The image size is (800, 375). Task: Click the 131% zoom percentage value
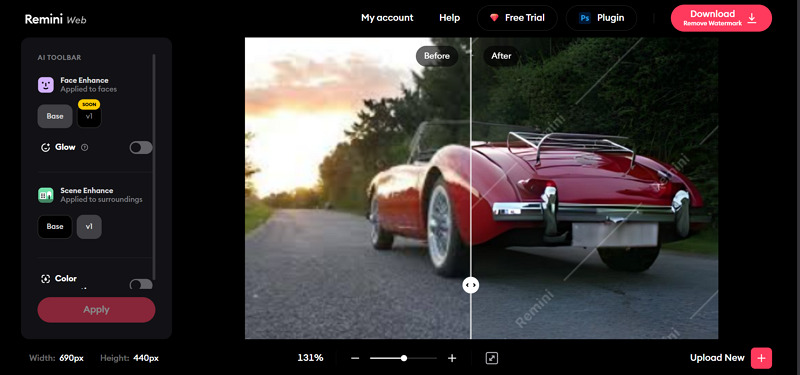[x=310, y=358]
